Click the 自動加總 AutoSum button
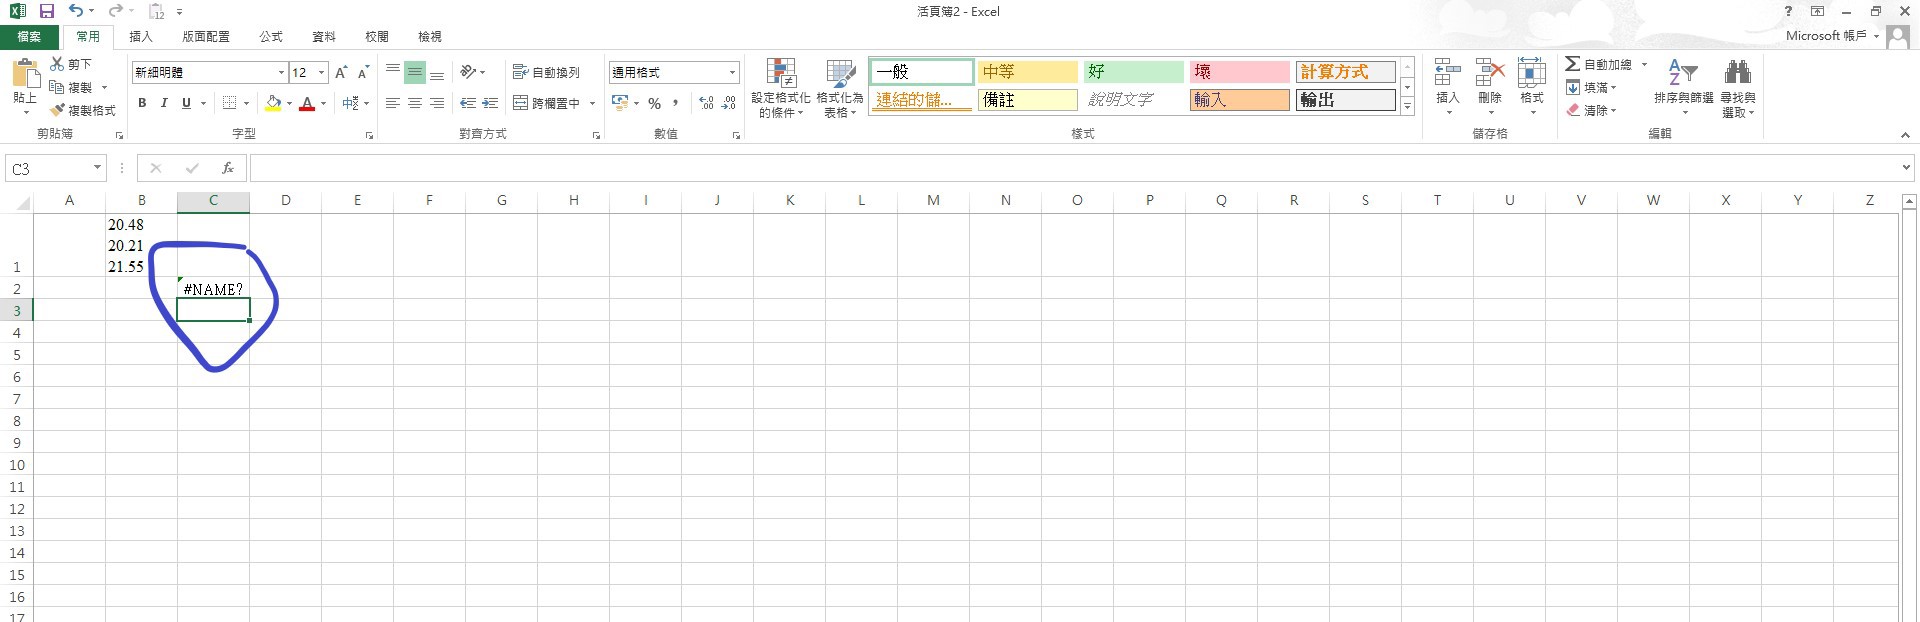The width and height of the screenshot is (1920, 622). click(x=1599, y=64)
